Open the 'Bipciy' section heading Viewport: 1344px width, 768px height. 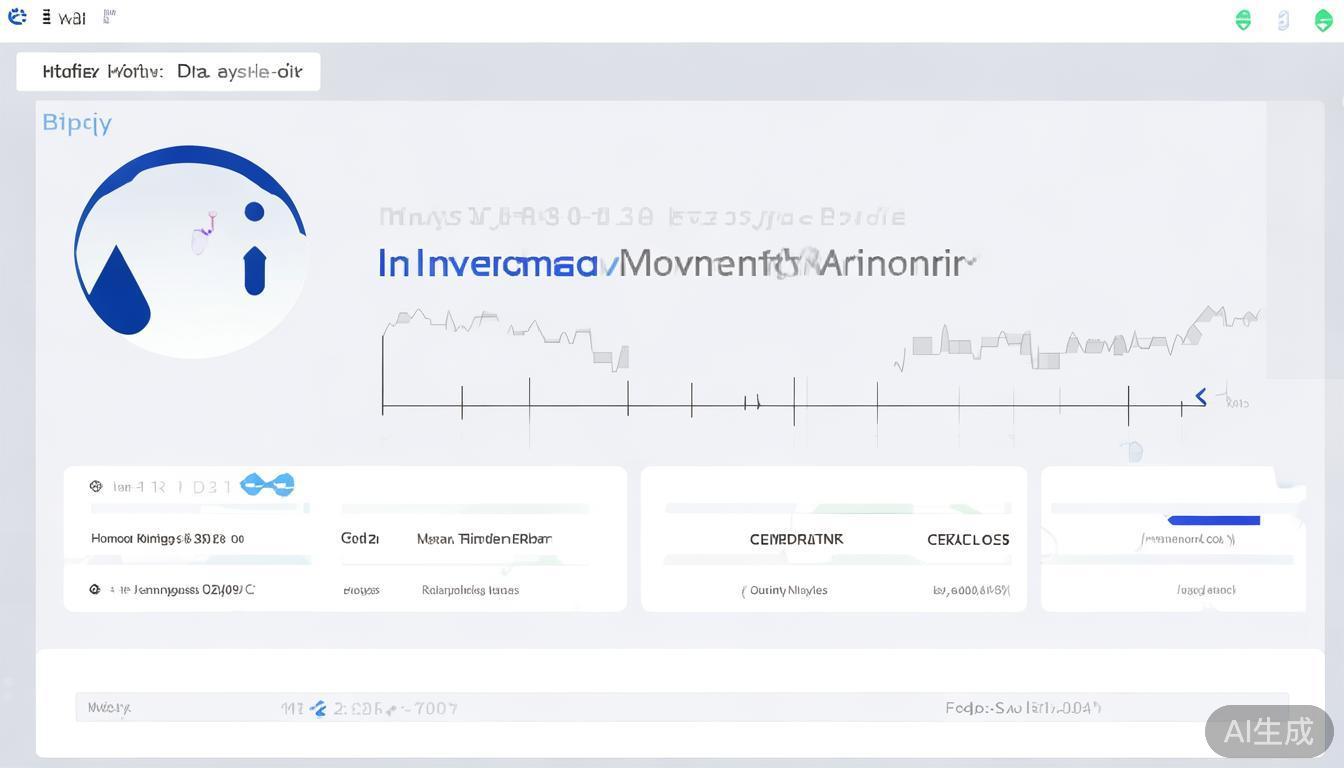[x=77, y=123]
